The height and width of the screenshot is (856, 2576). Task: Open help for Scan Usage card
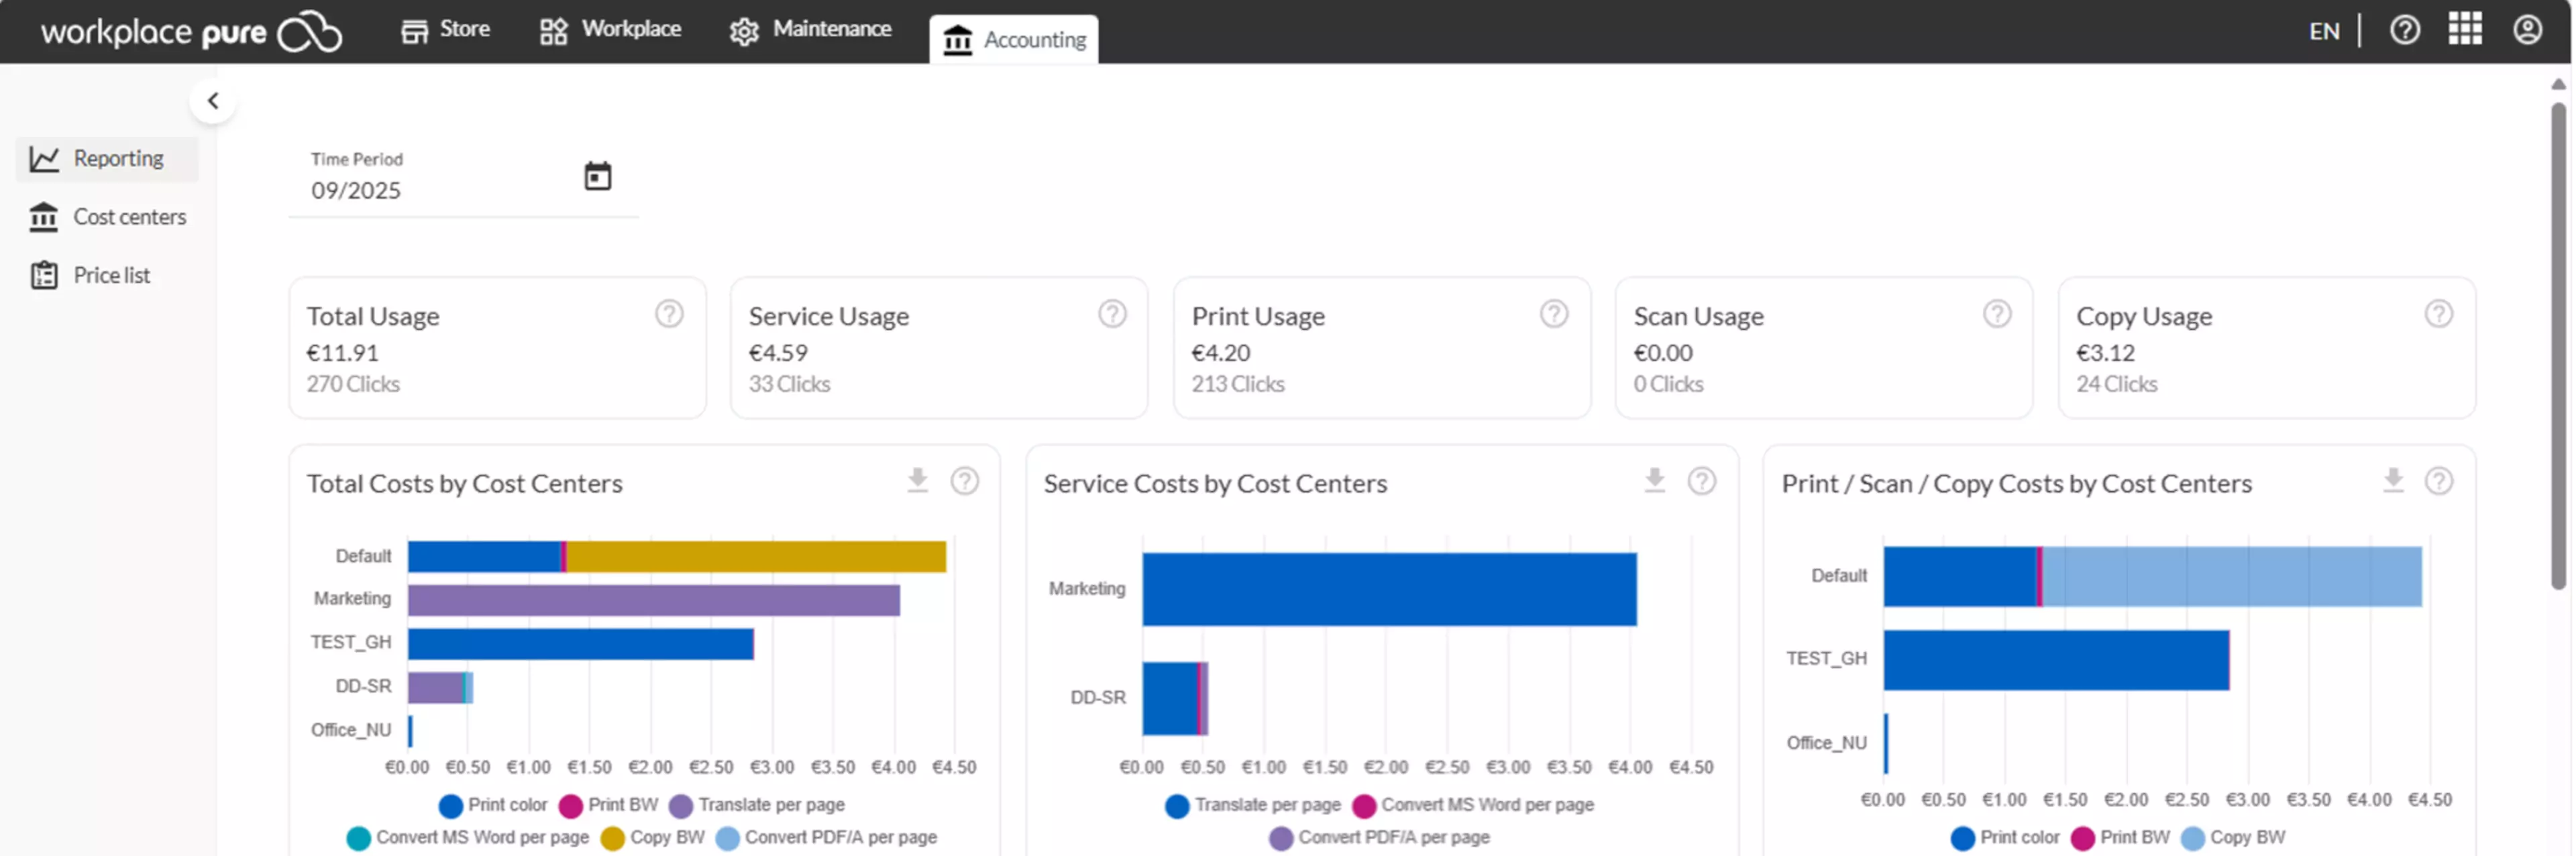tap(1996, 314)
